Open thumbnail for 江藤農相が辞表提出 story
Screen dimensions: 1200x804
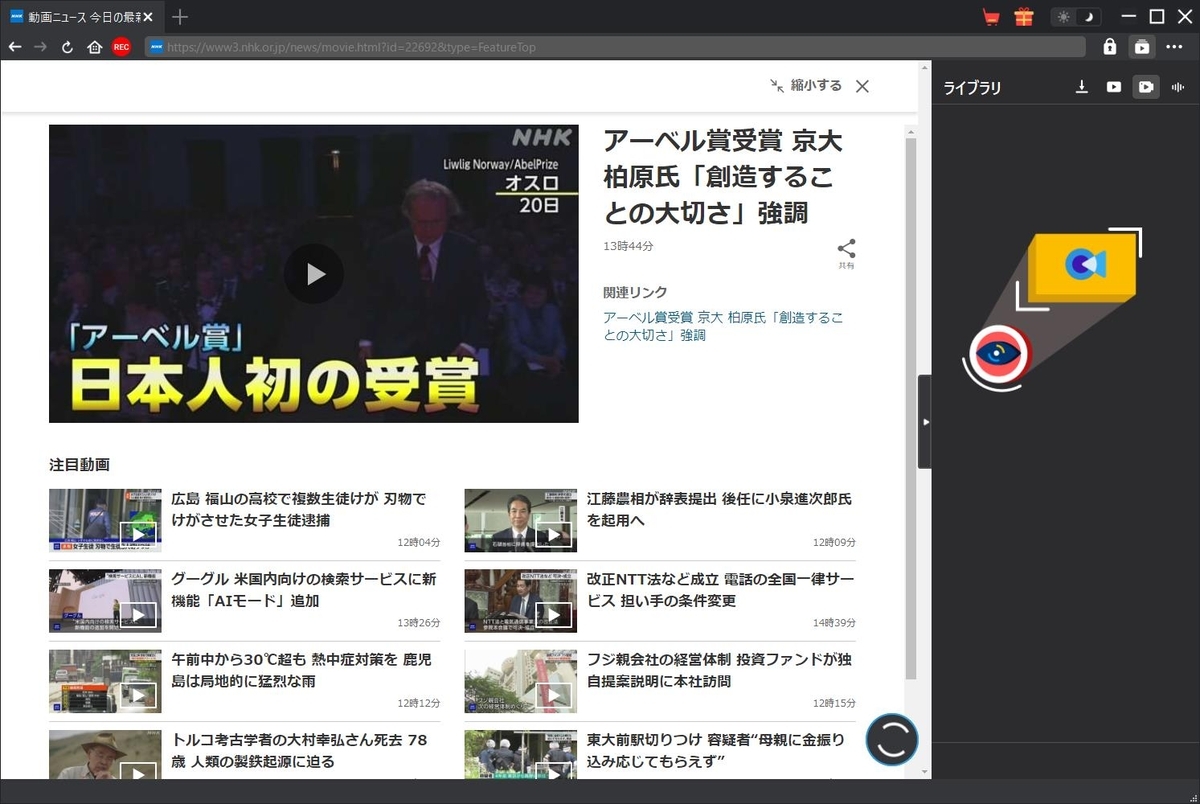[x=520, y=520]
